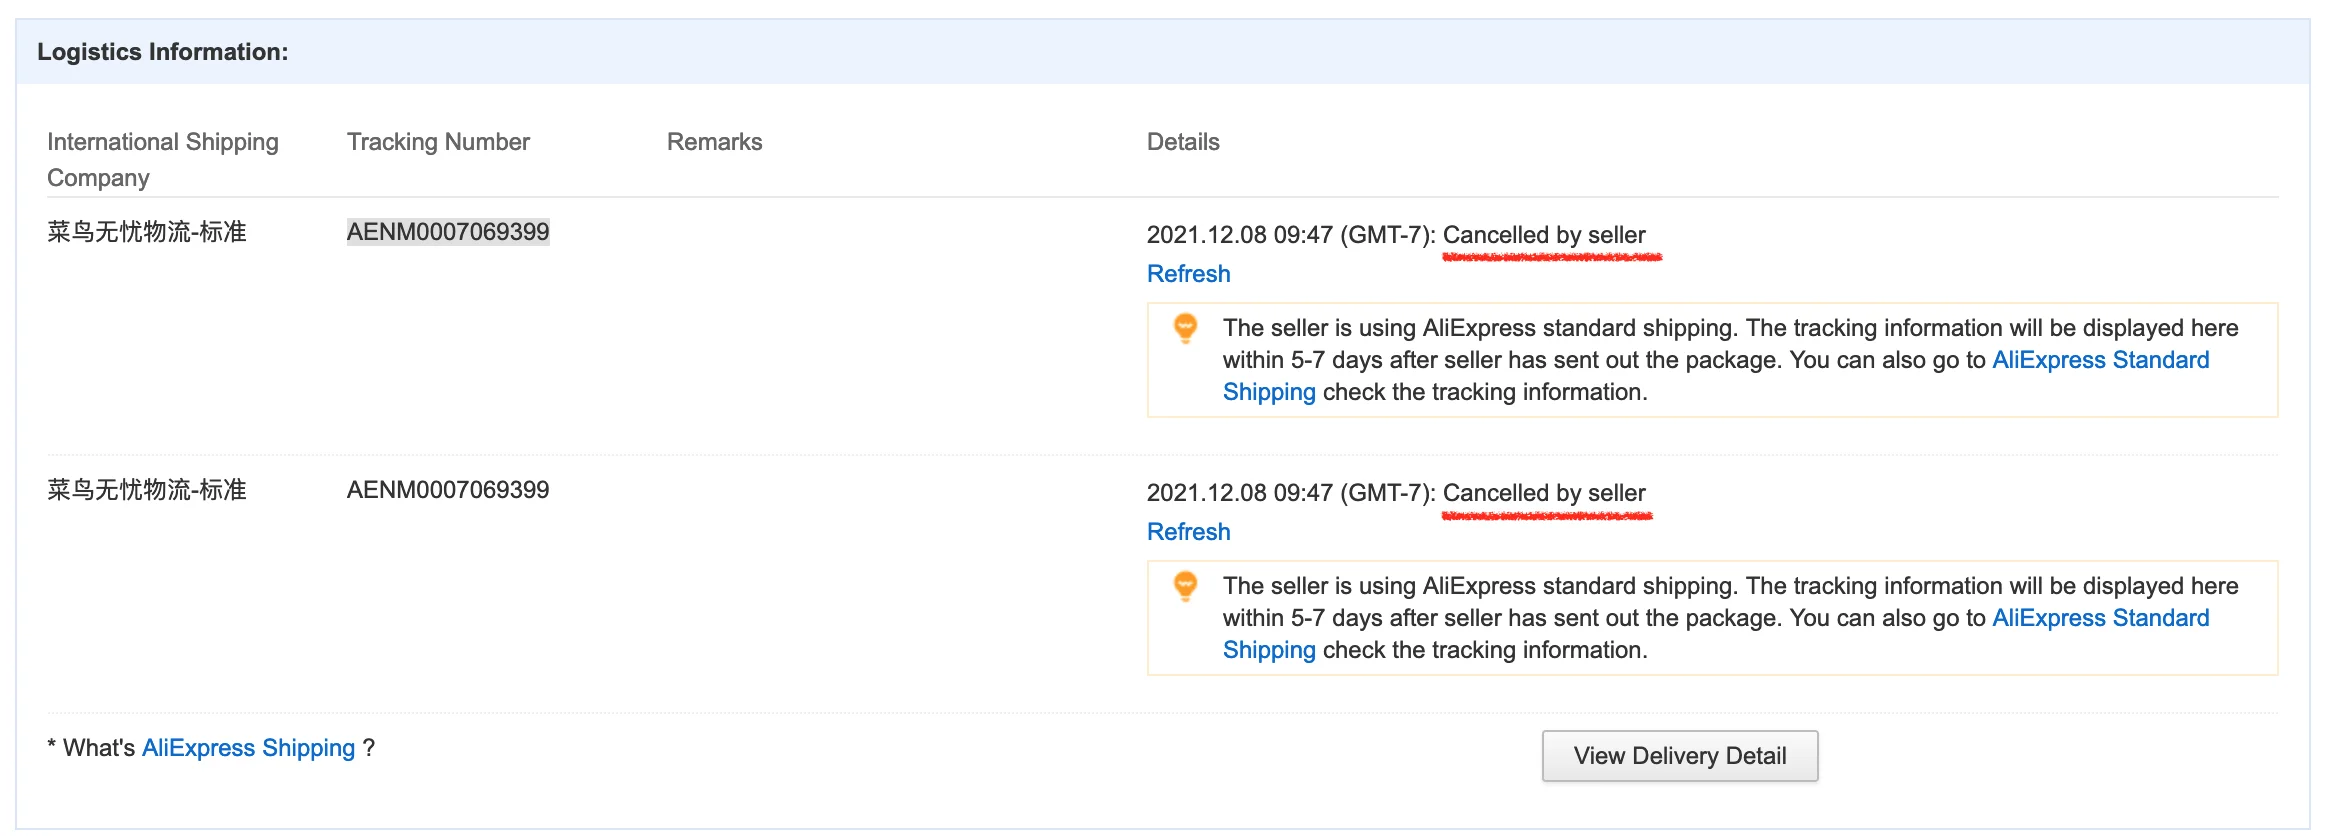Click the first lightbulb tip icon
2328x836 pixels.
pos(1185,328)
